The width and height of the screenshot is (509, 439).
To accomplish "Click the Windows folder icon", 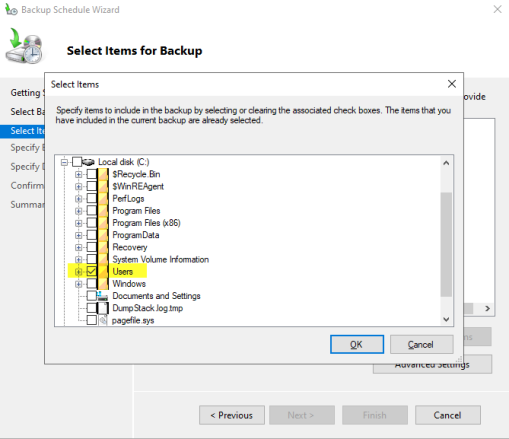I will tap(103, 284).
